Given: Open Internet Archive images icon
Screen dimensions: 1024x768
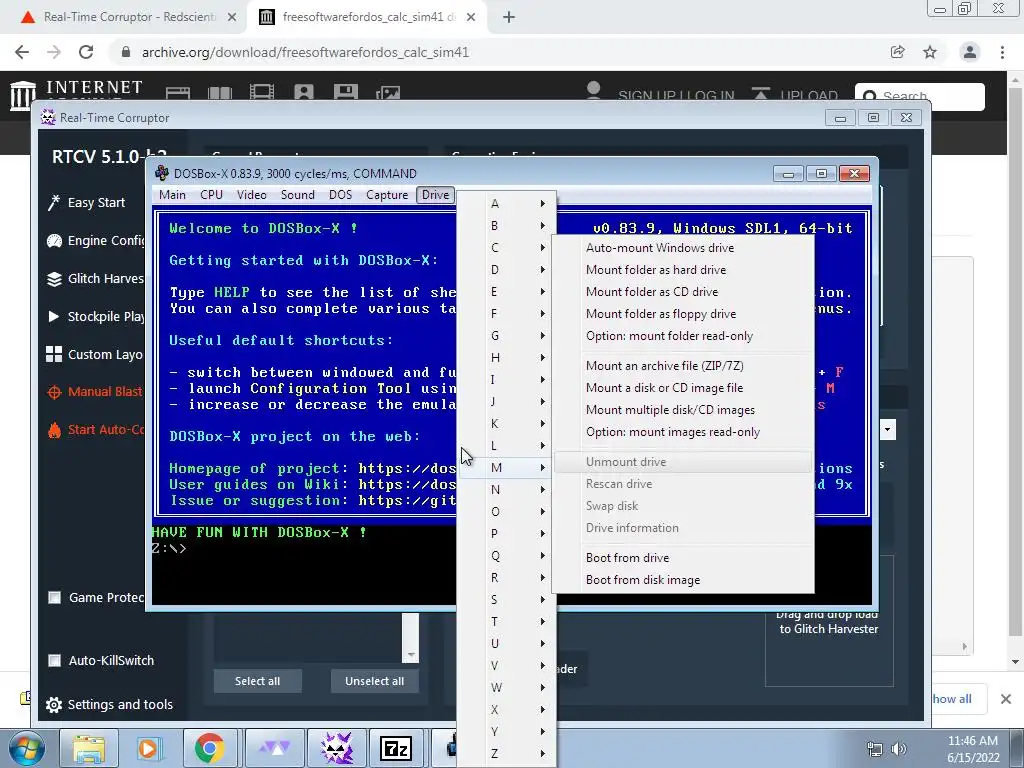Looking at the screenshot, I should pyautogui.click(x=388, y=93).
